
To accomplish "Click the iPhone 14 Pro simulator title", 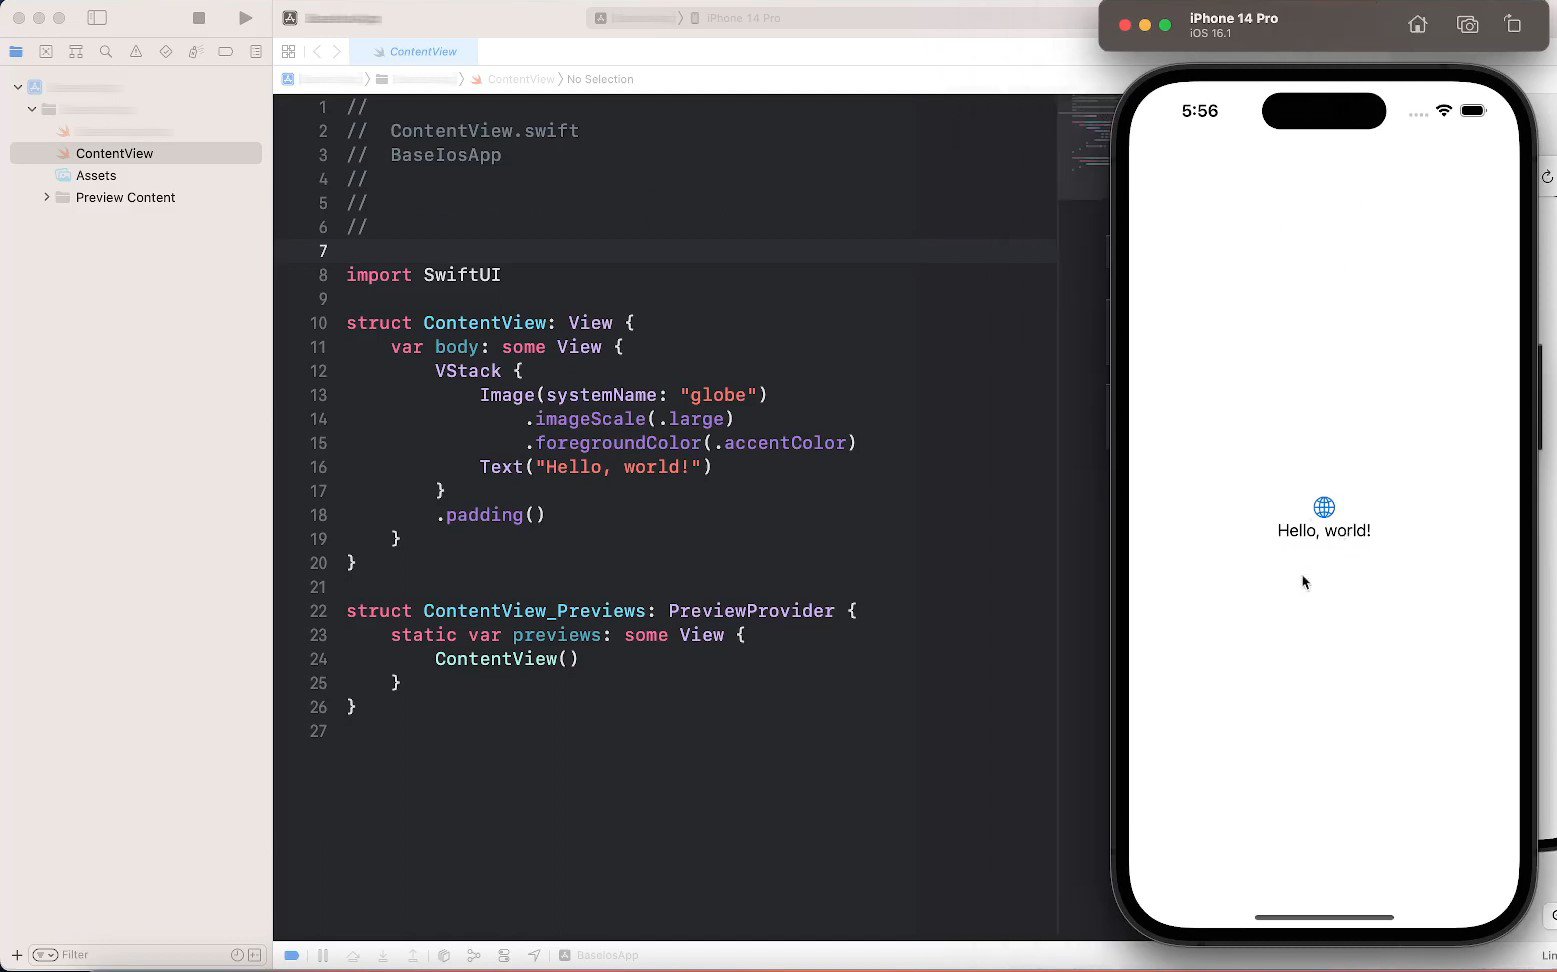I will tap(1233, 18).
